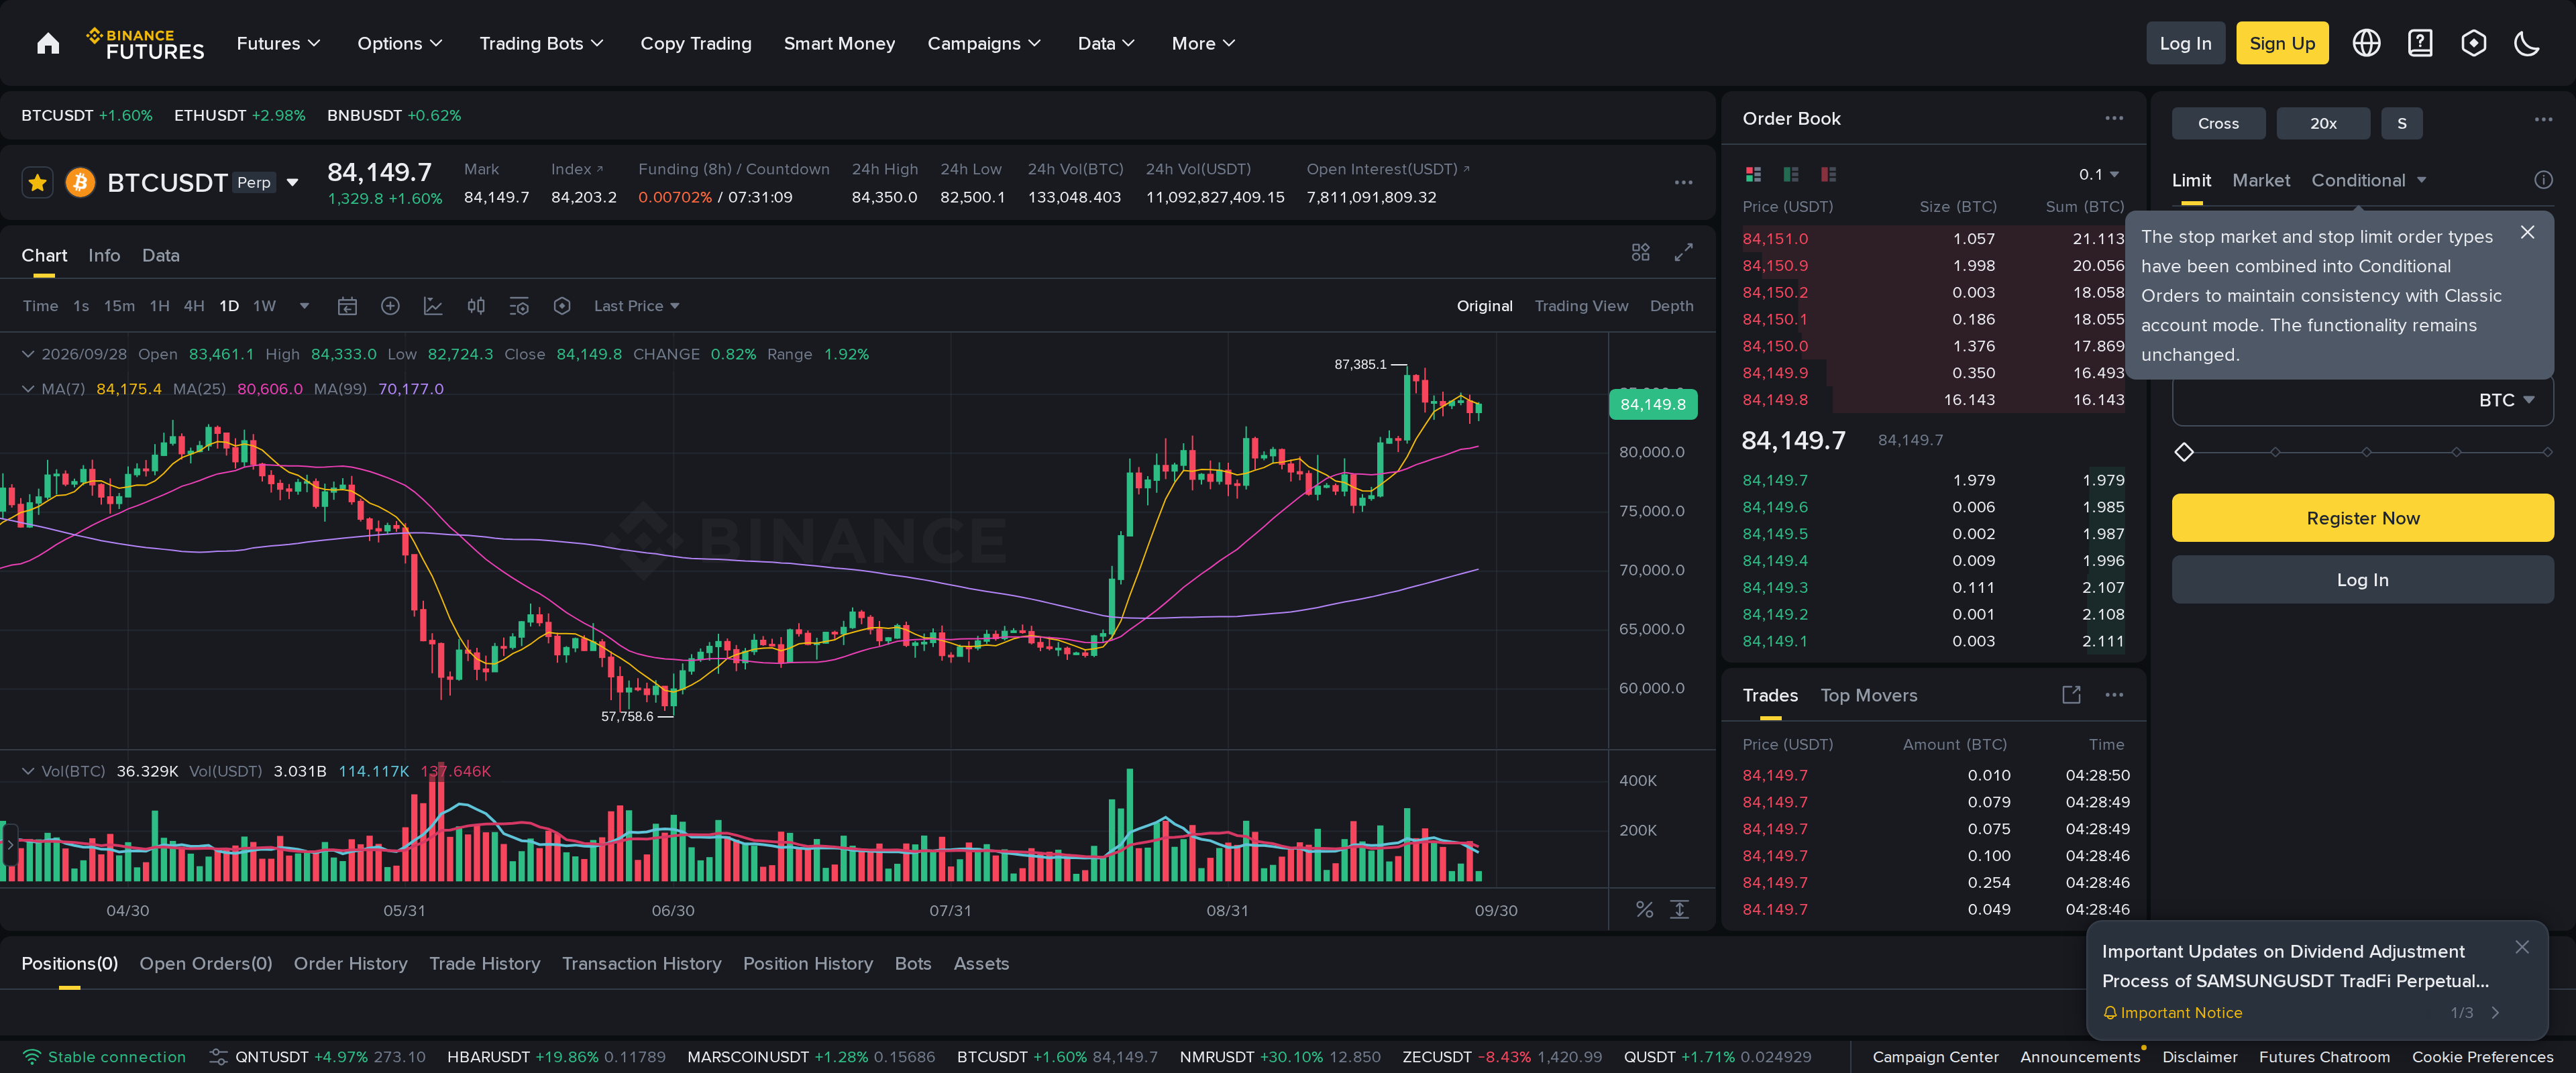Collapse the candle OHLC info row
The height and width of the screenshot is (1073, 2576).
coord(28,354)
